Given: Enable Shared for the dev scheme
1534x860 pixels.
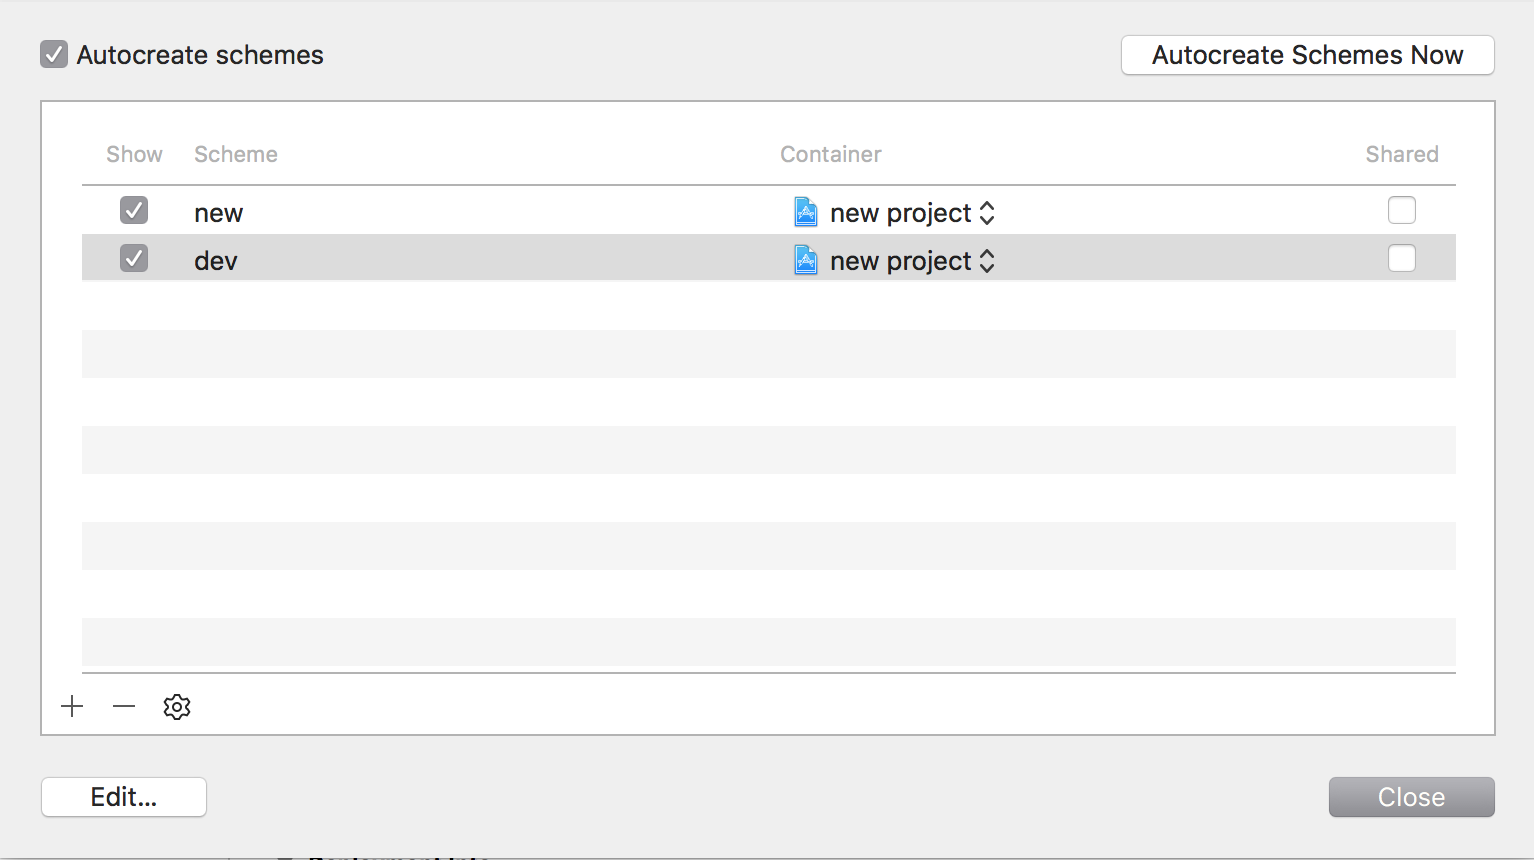Looking at the screenshot, I should click(x=1401, y=259).
